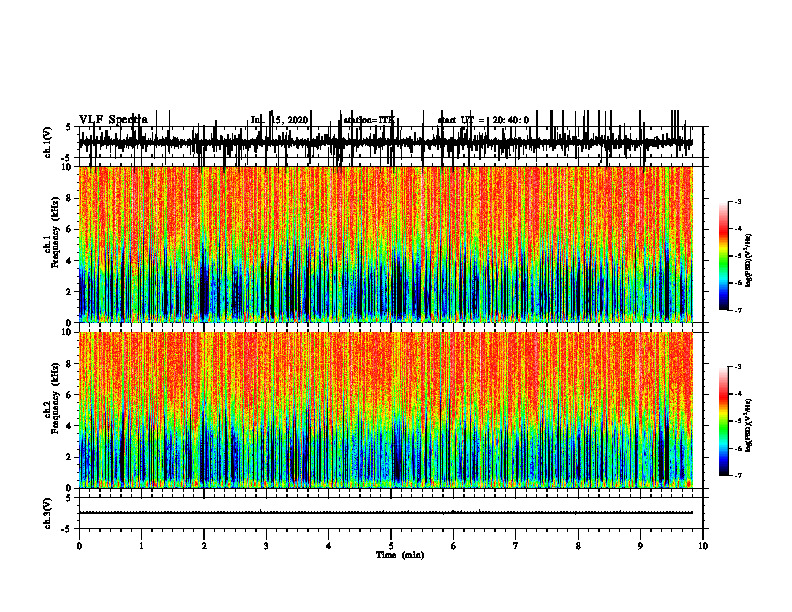Click the 'ch.1(V)' waveform axis label
This screenshot has height=612, width=792.
click(48, 142)
